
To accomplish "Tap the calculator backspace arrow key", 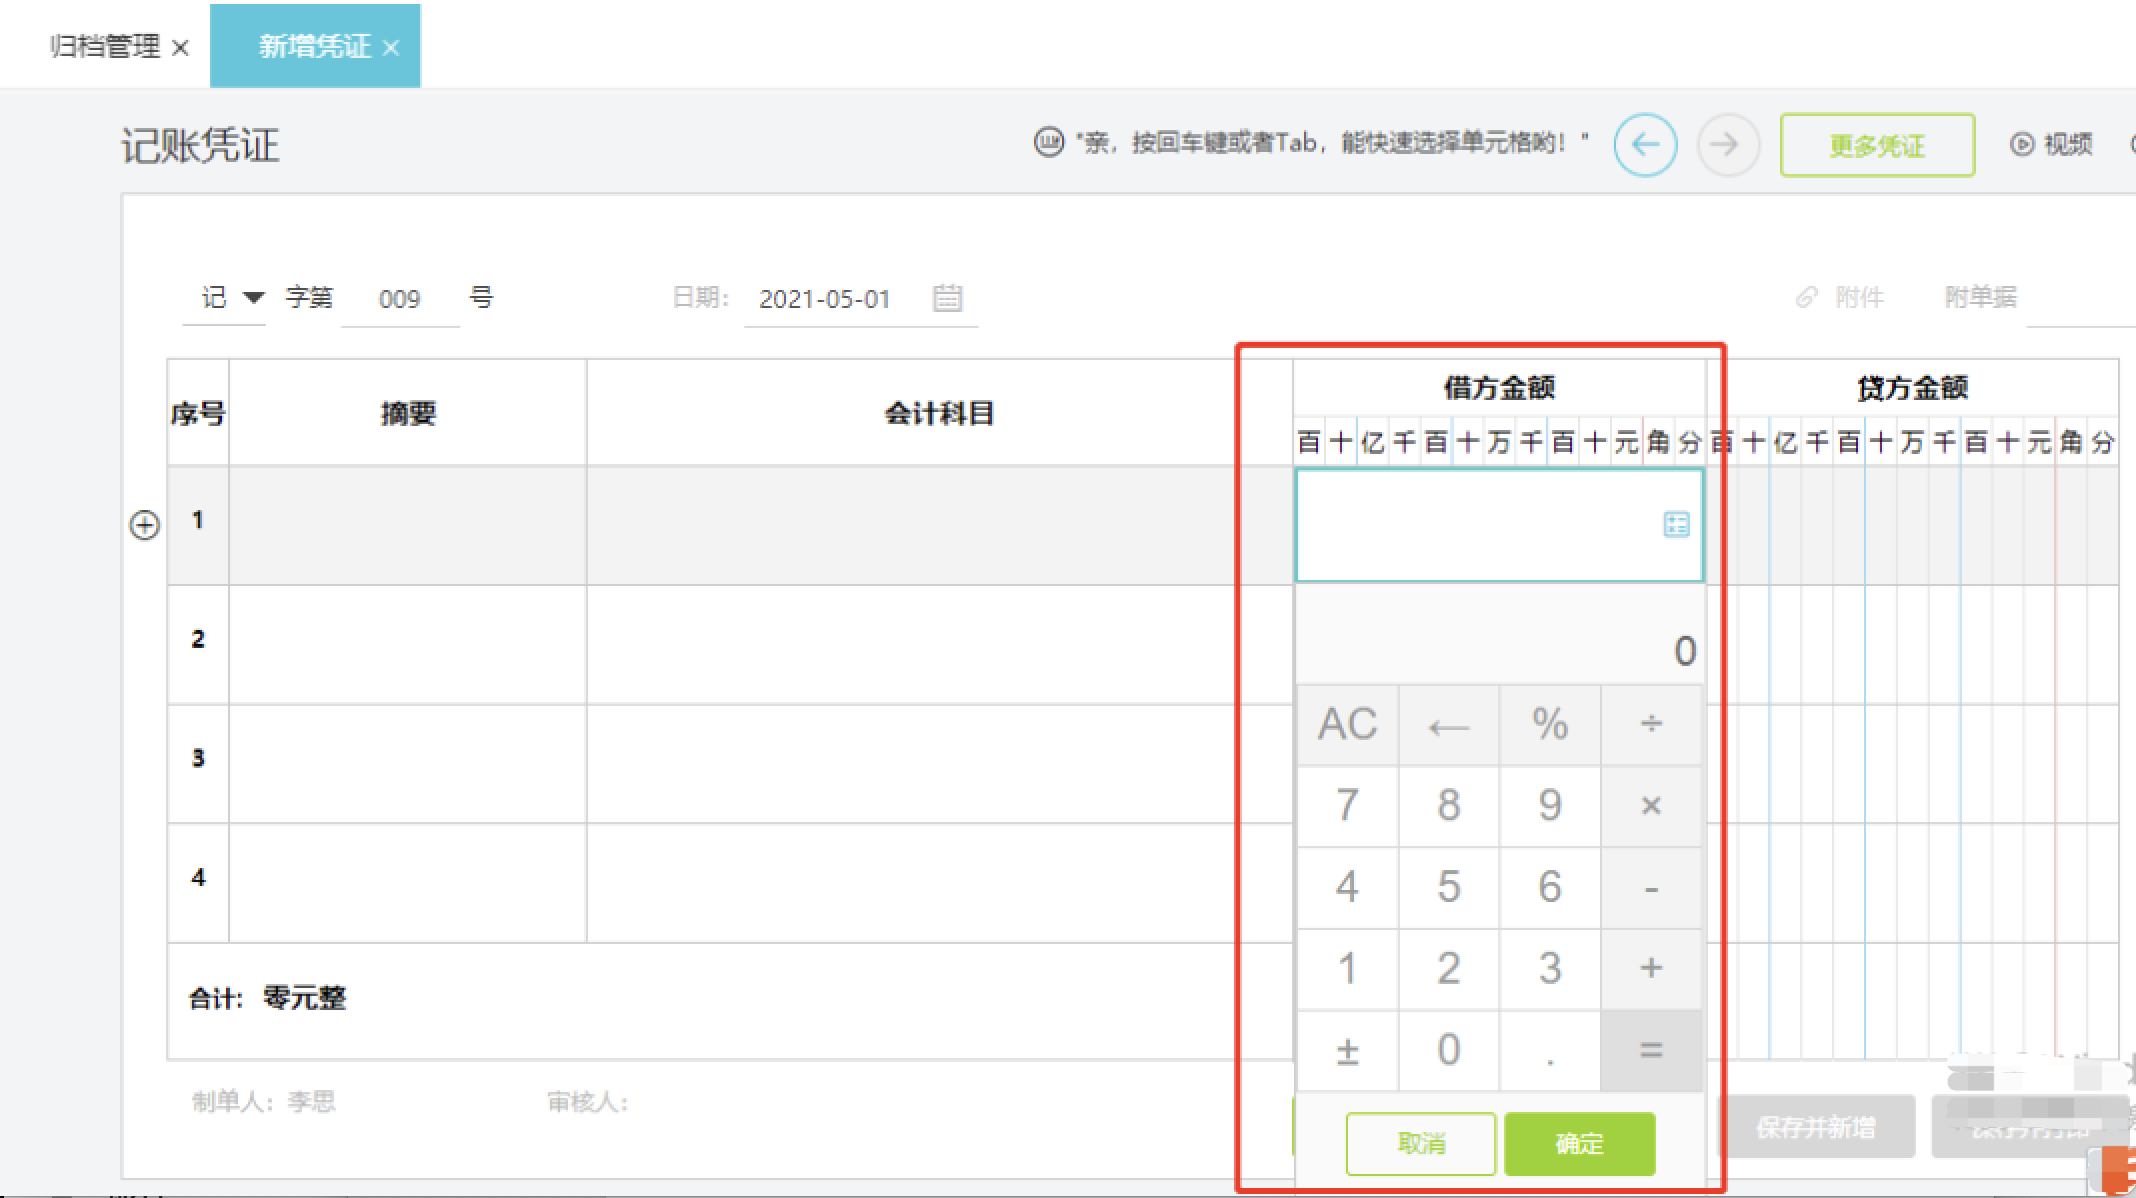I will (1448, 724).
